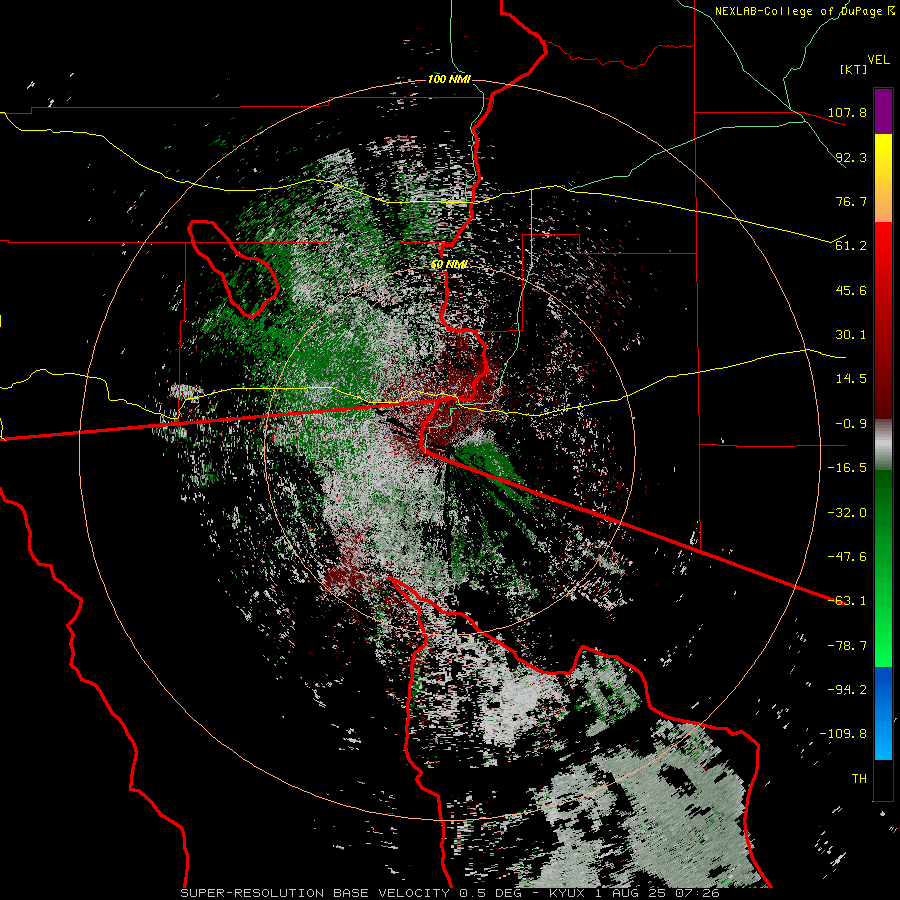Click the 92.3 value on the velocity scale
This screenshot has height=900, width=900.
(x=851, y=157)
